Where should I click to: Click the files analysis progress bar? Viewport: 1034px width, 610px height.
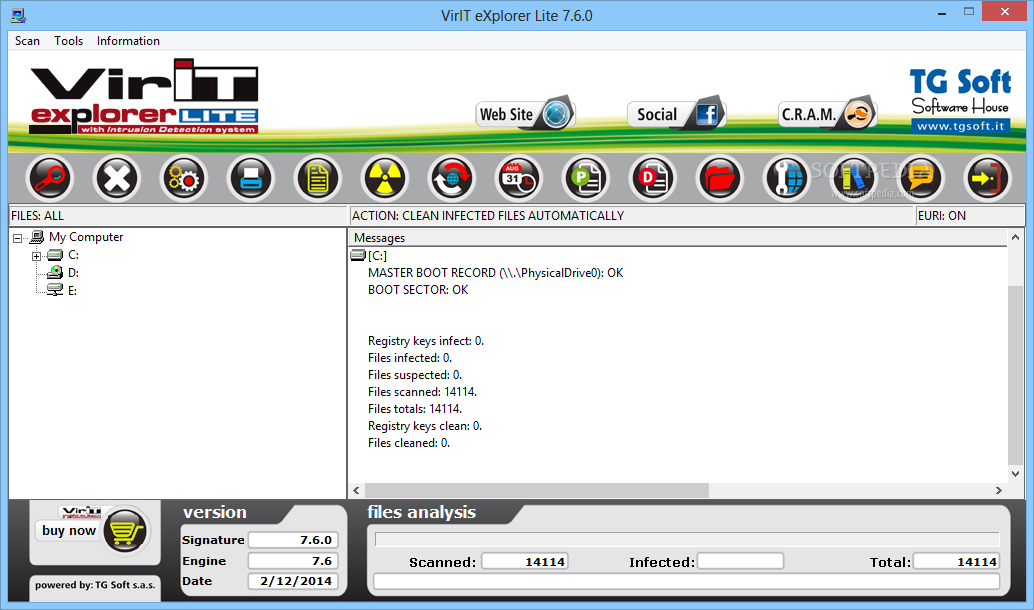pyautogui.click(x=687, y=539)
